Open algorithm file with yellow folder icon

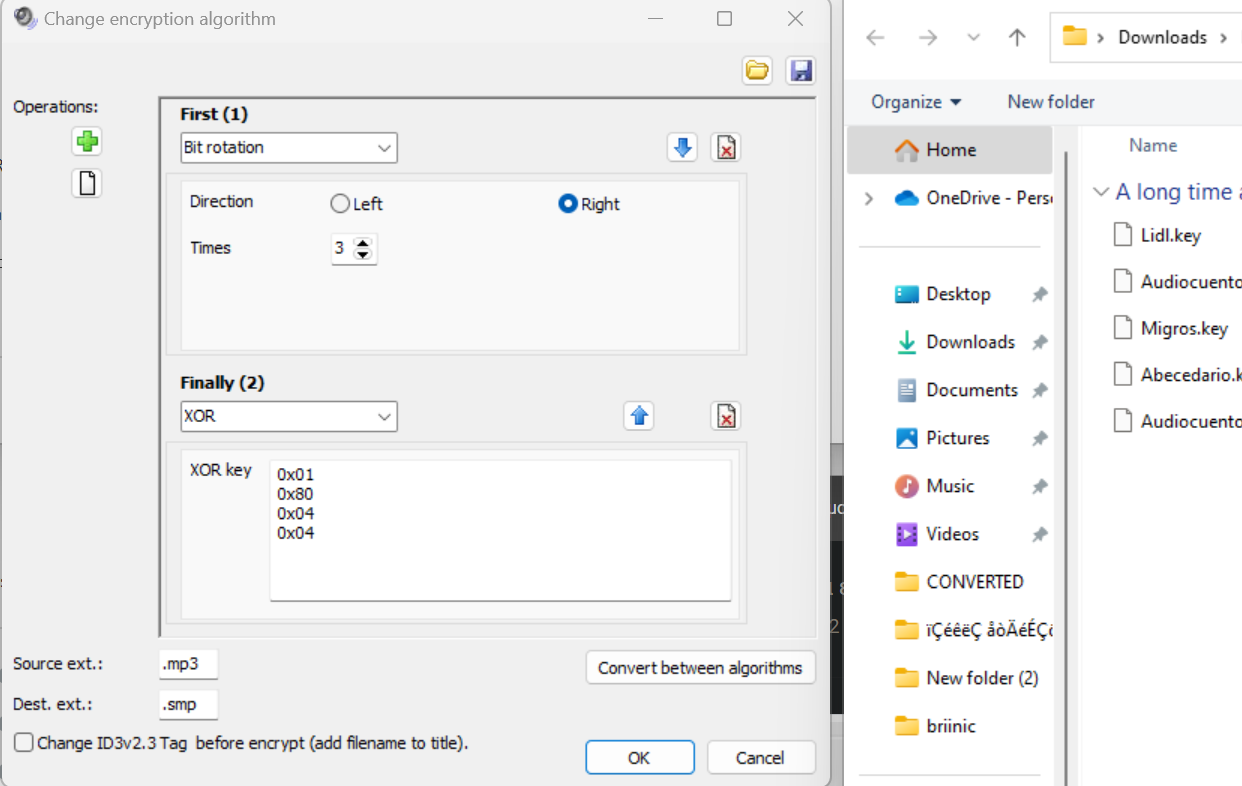point(757,70)
